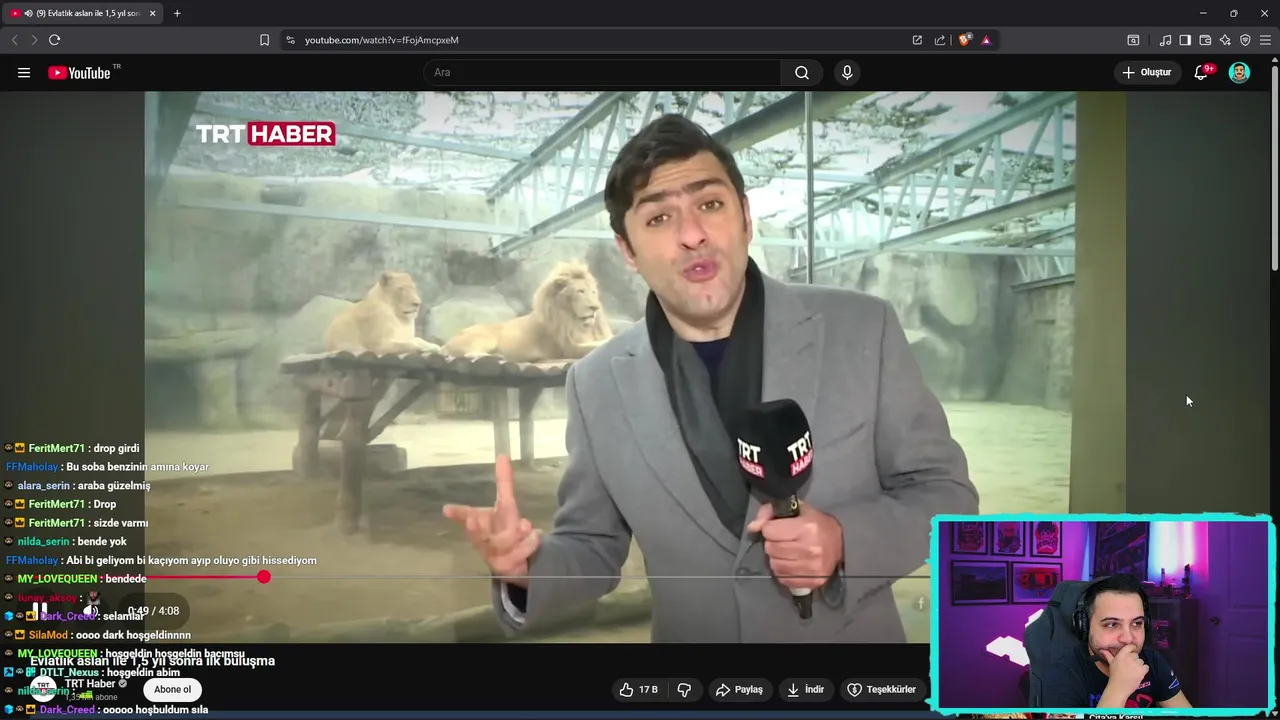Viewport: 1280px width, 720px height.
Task: Share this page via address bar share icon
Action: tap(940, 40)
